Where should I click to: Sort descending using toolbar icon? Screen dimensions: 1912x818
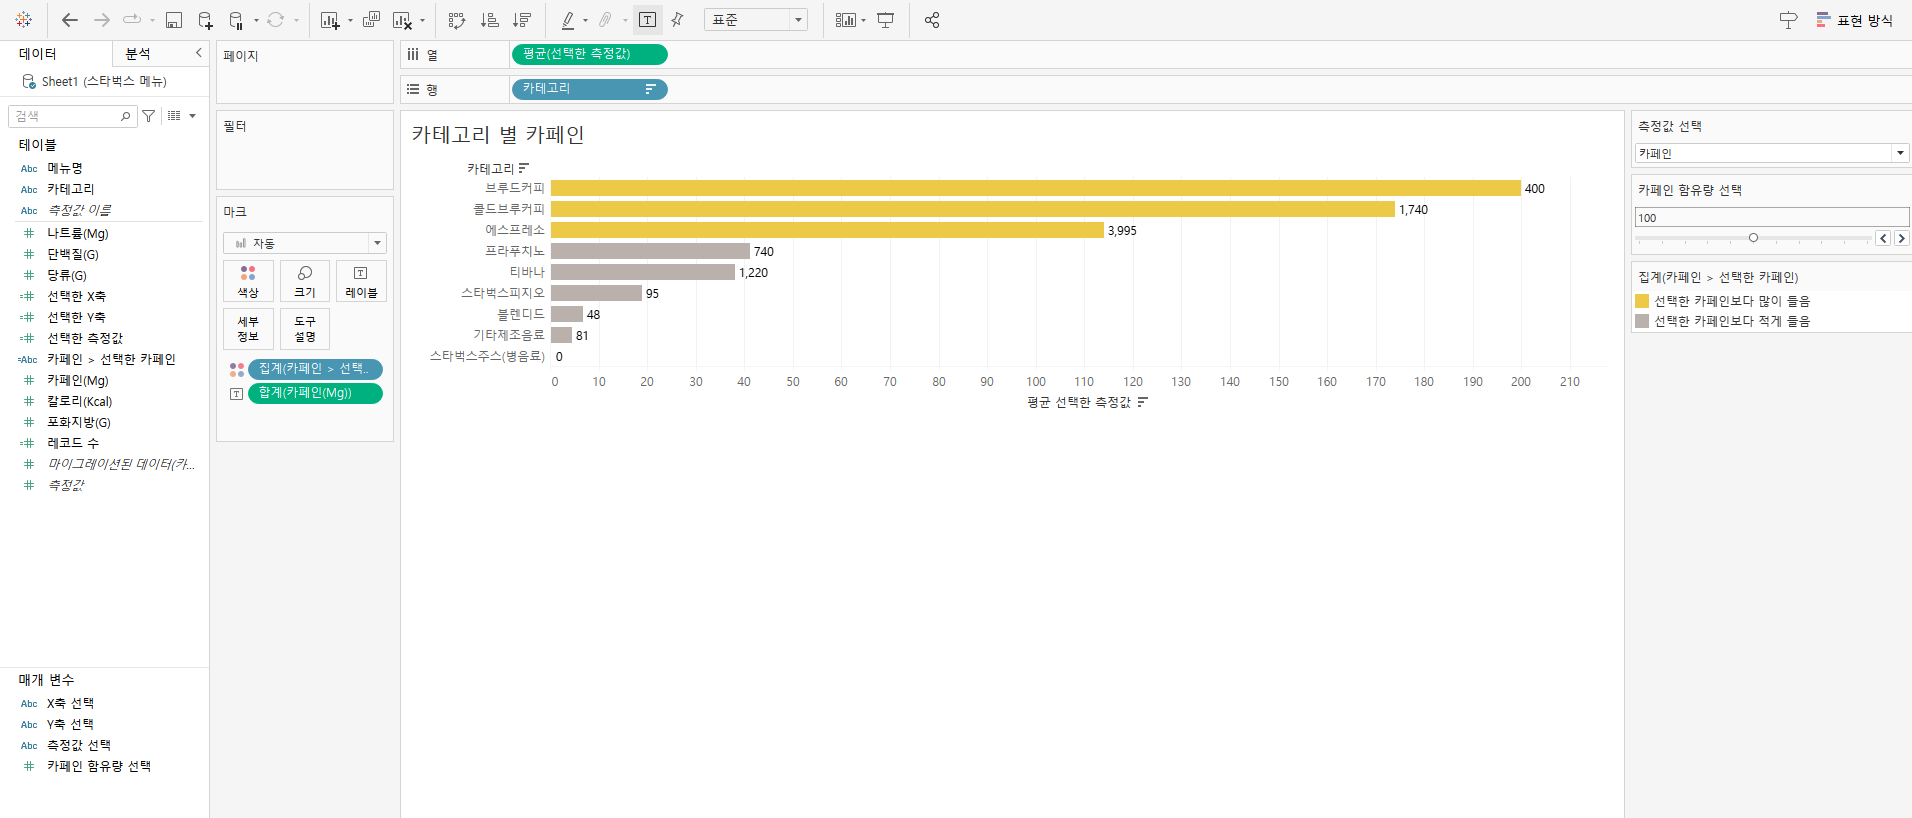(521, 20)
